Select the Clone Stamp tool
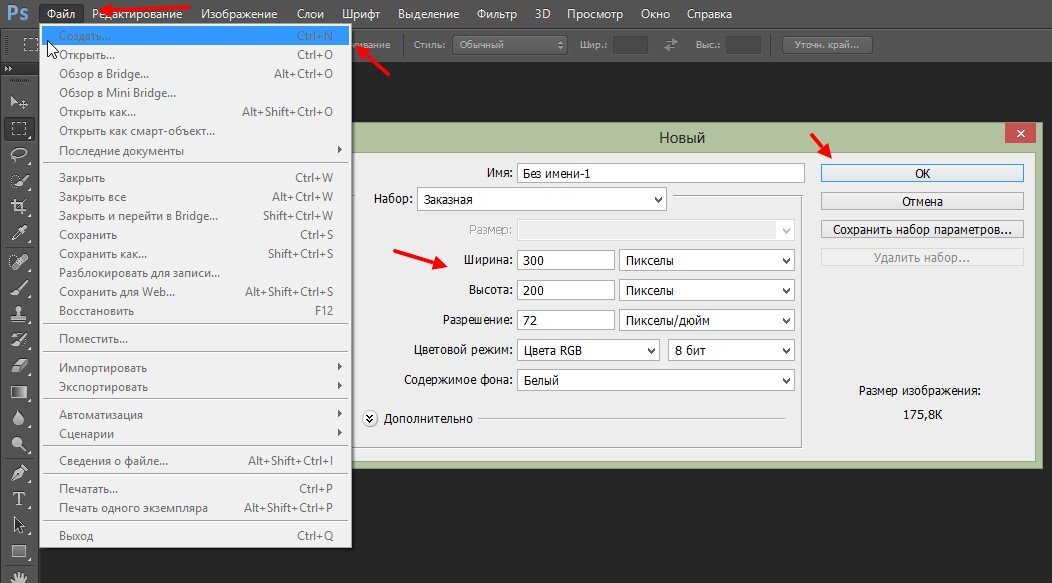Screen dimensions: 1052x583 pyautogui.click(x=19, y=314)
